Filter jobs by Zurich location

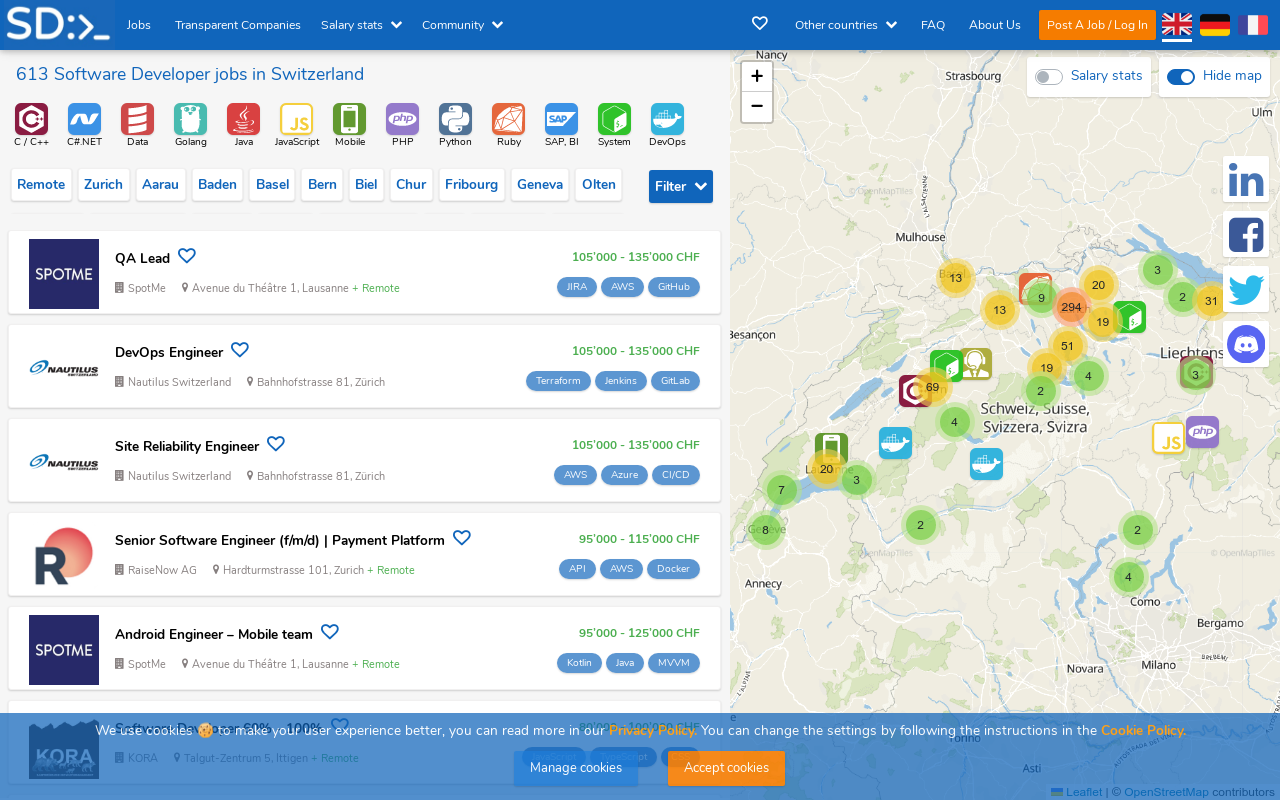tap(104, 185)
